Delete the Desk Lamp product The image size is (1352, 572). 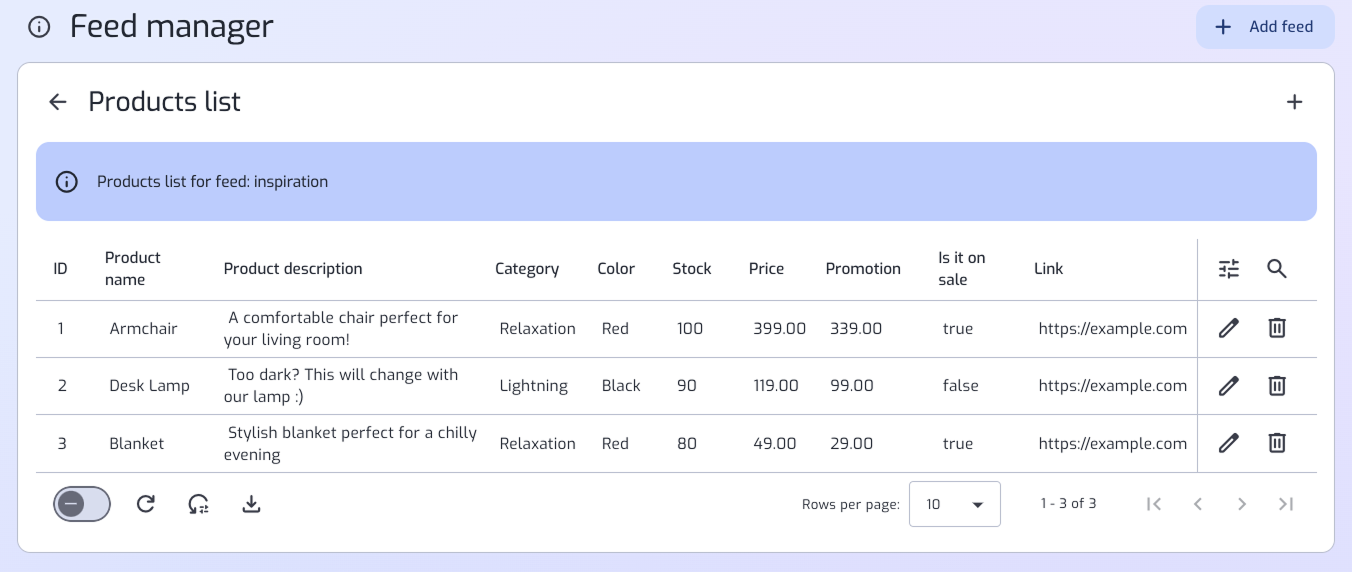tap(1277, 385)
